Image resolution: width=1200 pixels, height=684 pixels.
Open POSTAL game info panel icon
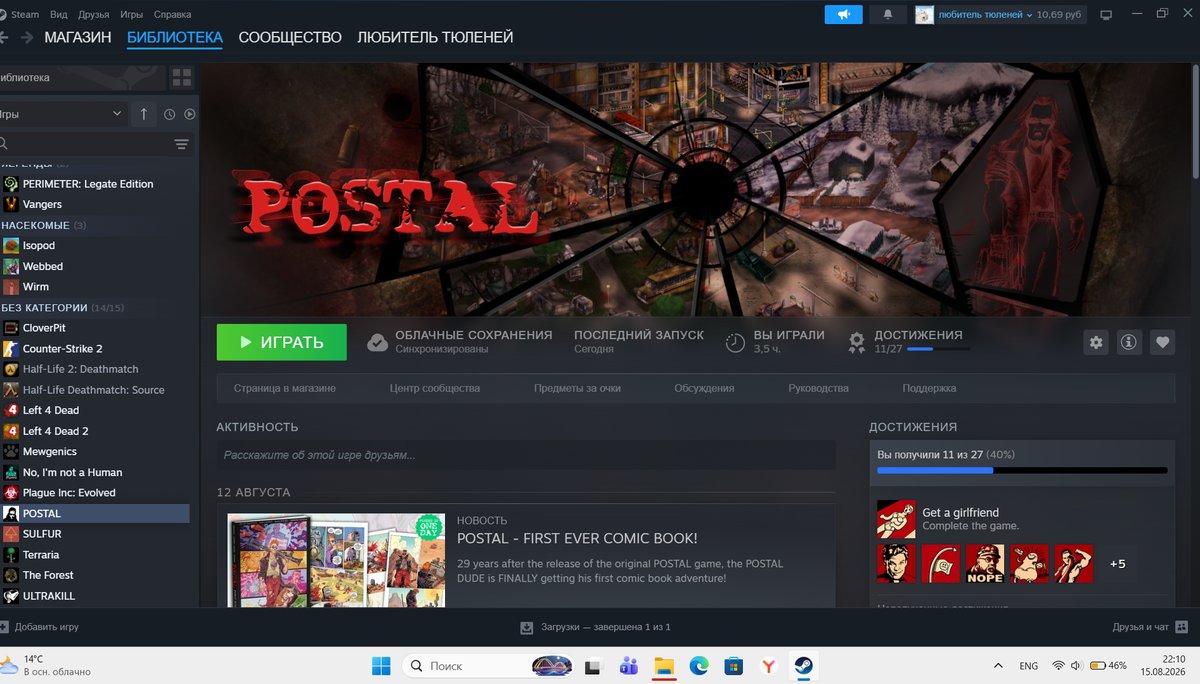coord(1129,342)
